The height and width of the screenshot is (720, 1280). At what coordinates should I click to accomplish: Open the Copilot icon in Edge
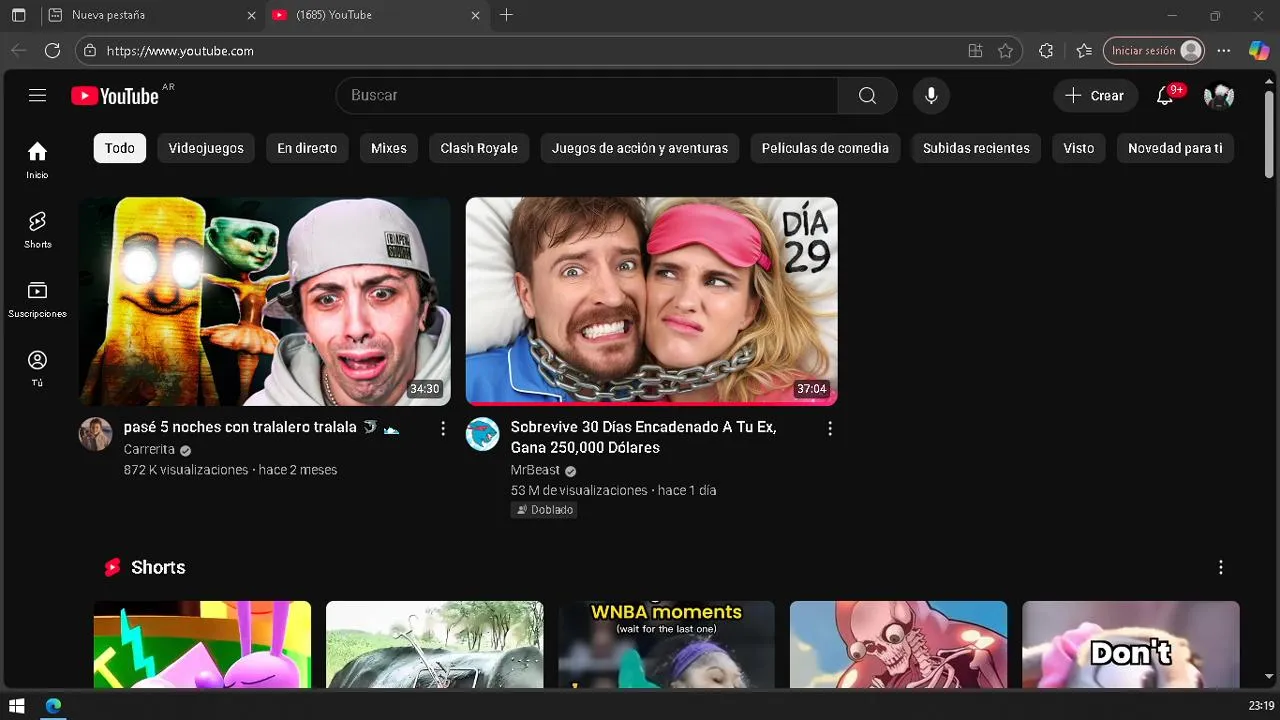[x=1259, y=51]
